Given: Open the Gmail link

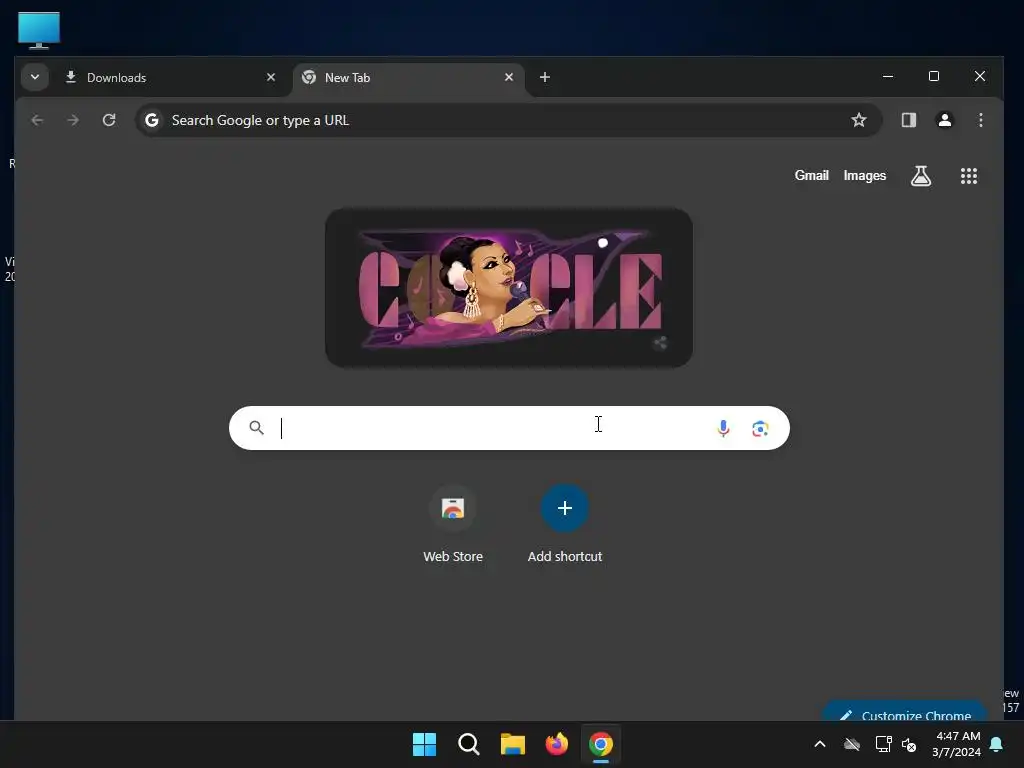Looking at the screenshot, I should click(811, 176).
